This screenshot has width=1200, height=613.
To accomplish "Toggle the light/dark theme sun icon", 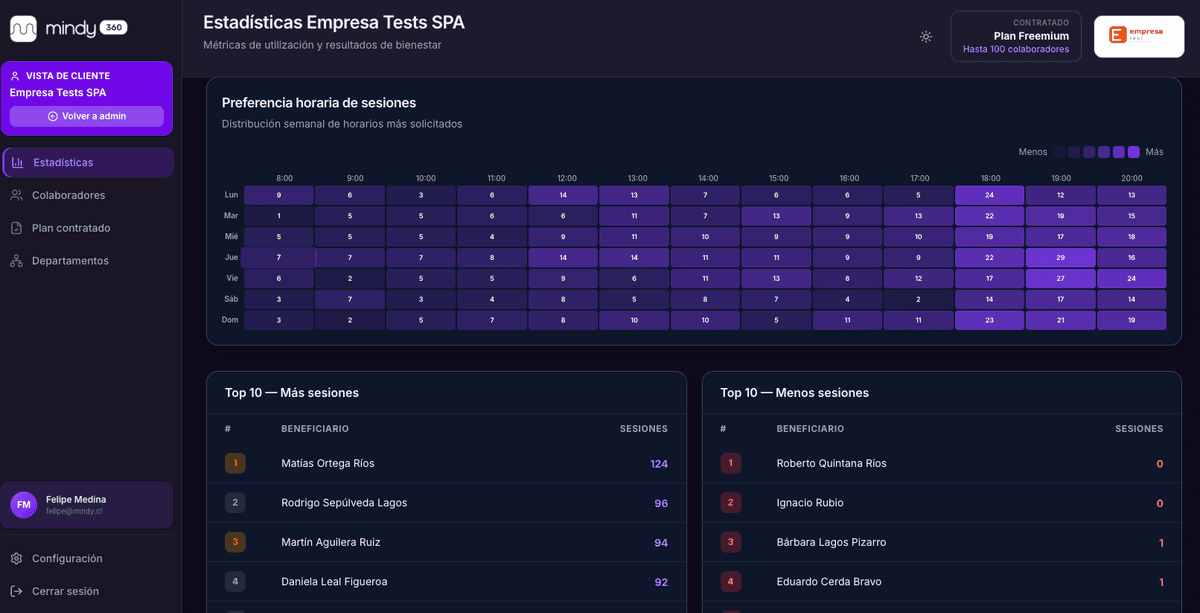I will (x=926, y=37).
